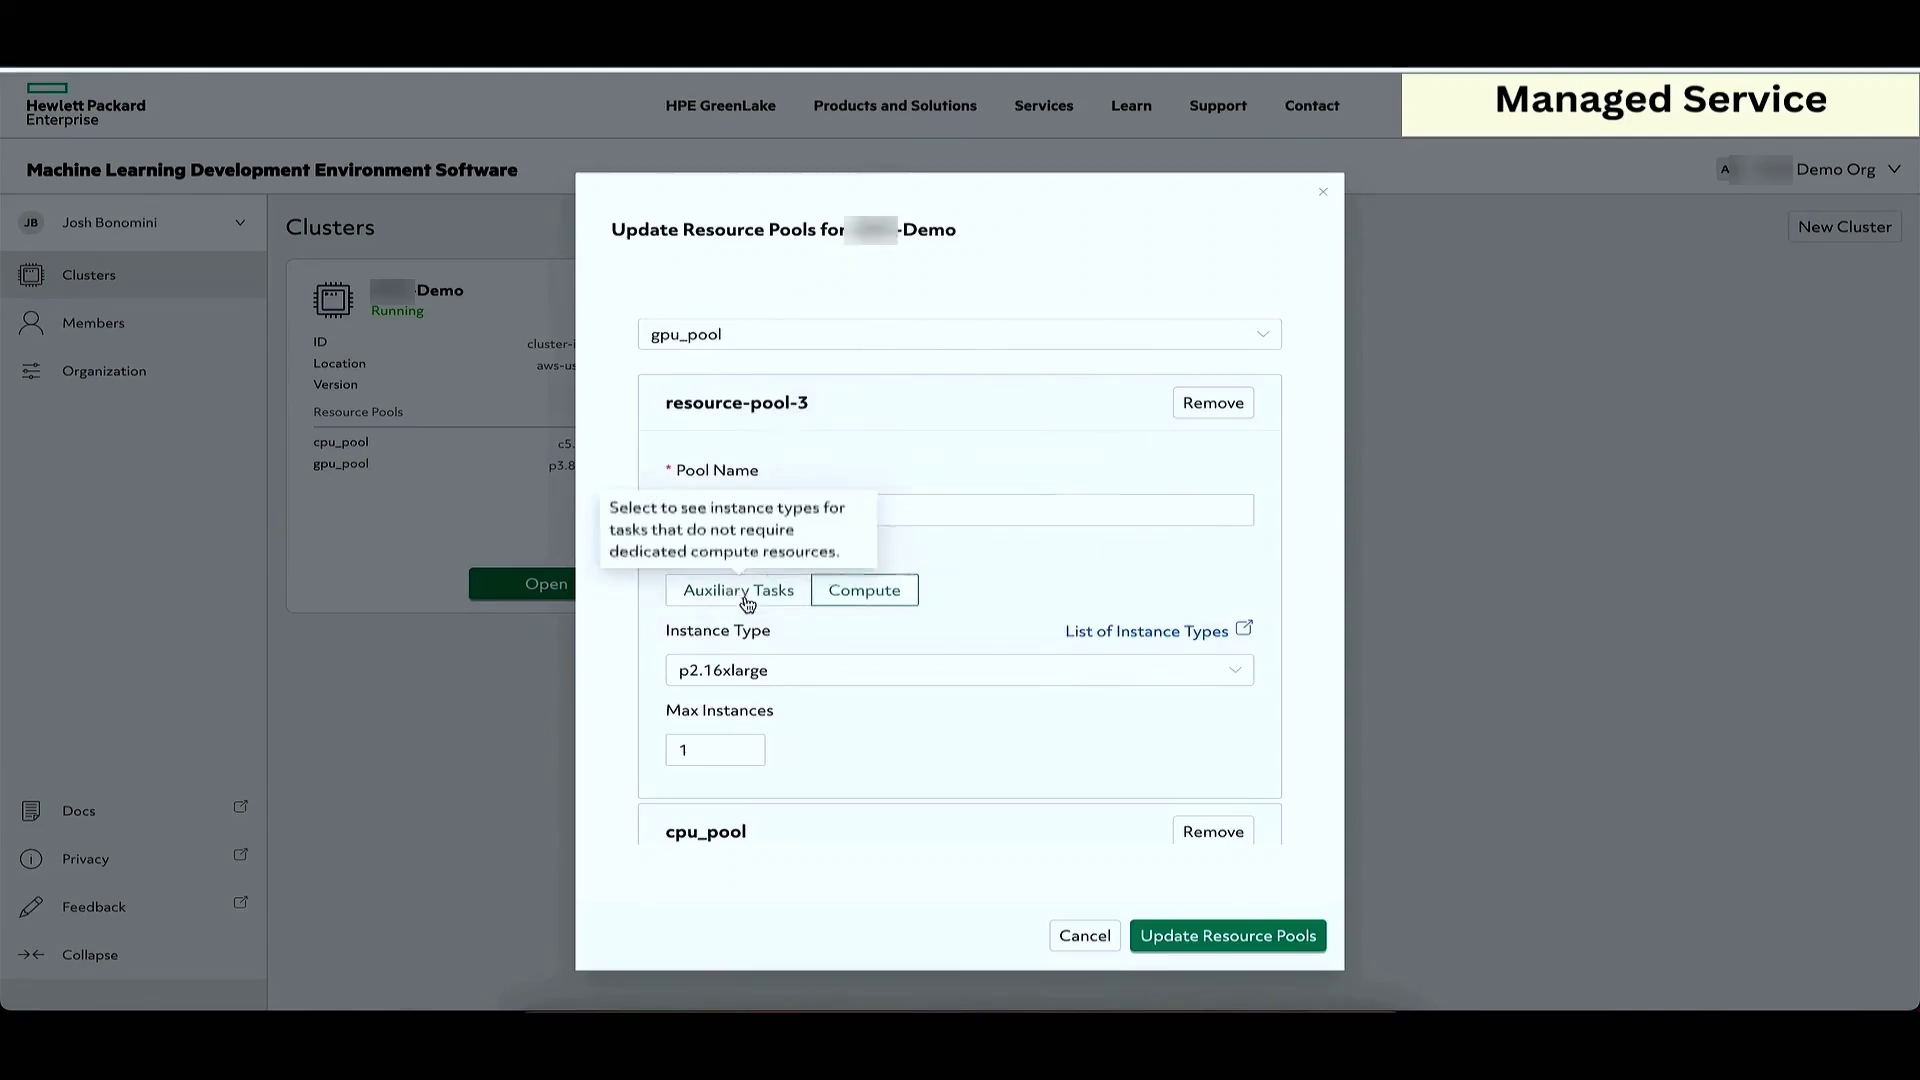Click the Privacy info icon
This screenshot has height=1080, width=1920.
[x=31, y=858]
